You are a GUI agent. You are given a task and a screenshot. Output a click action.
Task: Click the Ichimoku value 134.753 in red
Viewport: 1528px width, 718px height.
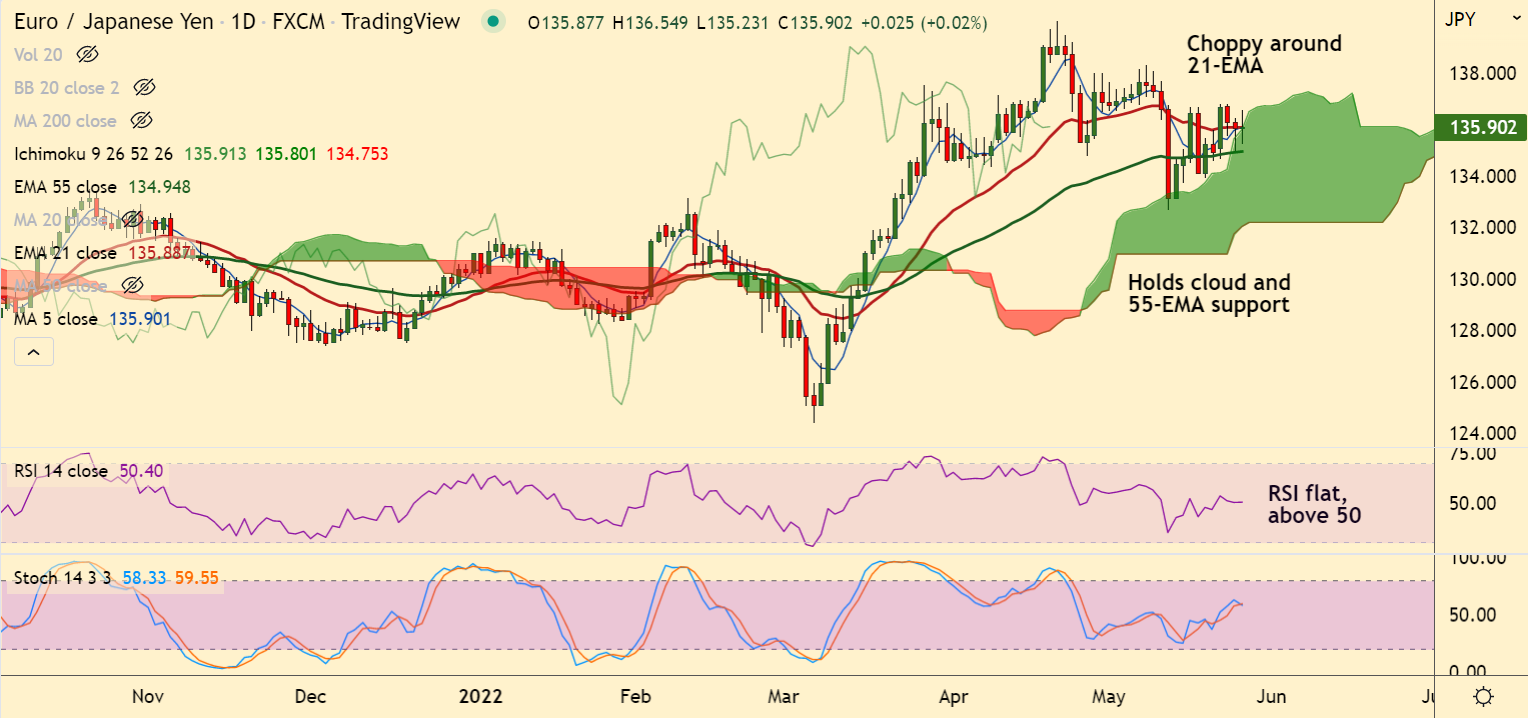[x=357, y=153]
